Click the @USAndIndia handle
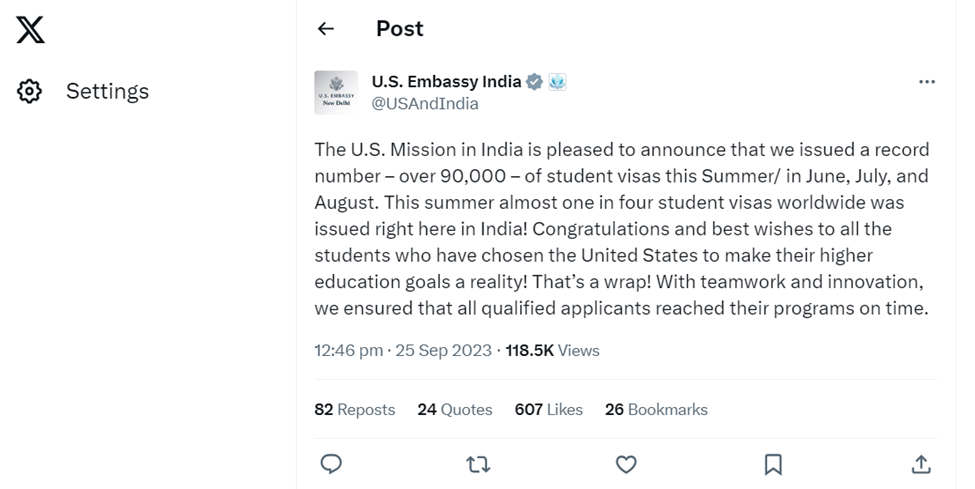Screen dimensions: 975x489 click(x=425, y=103)
